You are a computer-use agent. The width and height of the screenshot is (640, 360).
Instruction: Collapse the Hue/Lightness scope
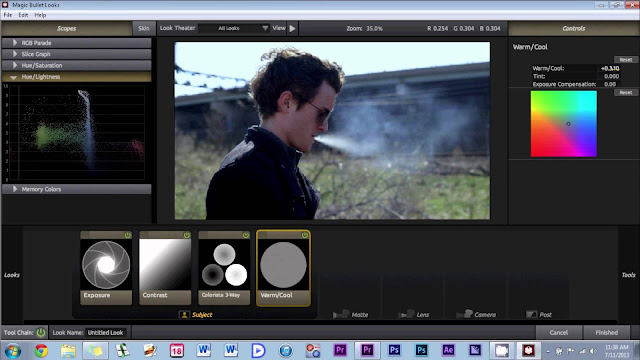[77, 77]
